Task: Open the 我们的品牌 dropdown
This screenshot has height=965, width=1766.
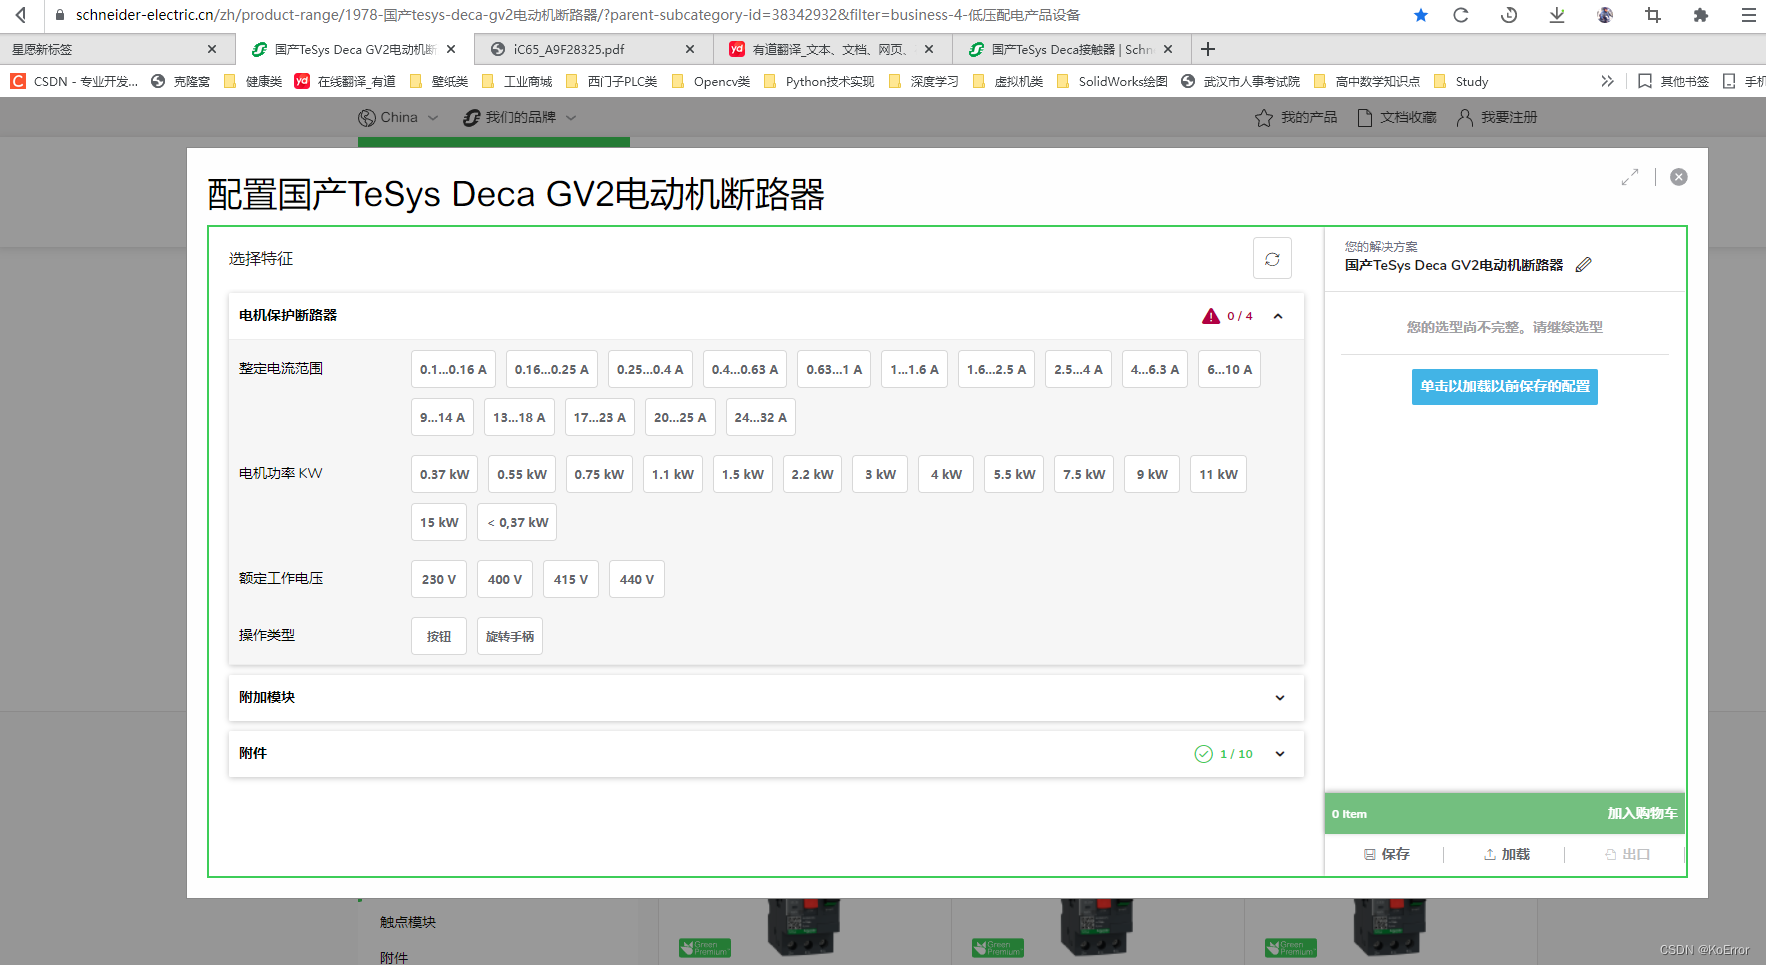Action: pyautogui.click(x=520, y=118)
